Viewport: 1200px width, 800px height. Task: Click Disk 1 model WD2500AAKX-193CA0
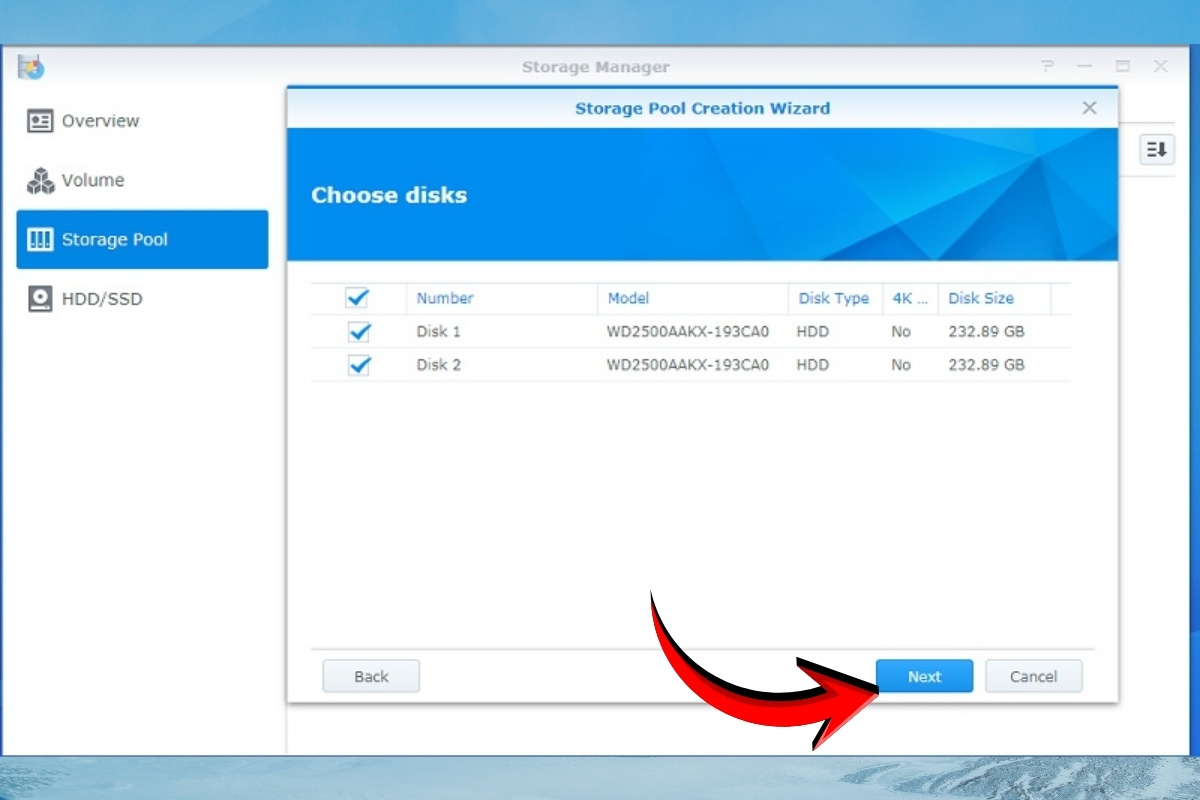tap(688, 332)
